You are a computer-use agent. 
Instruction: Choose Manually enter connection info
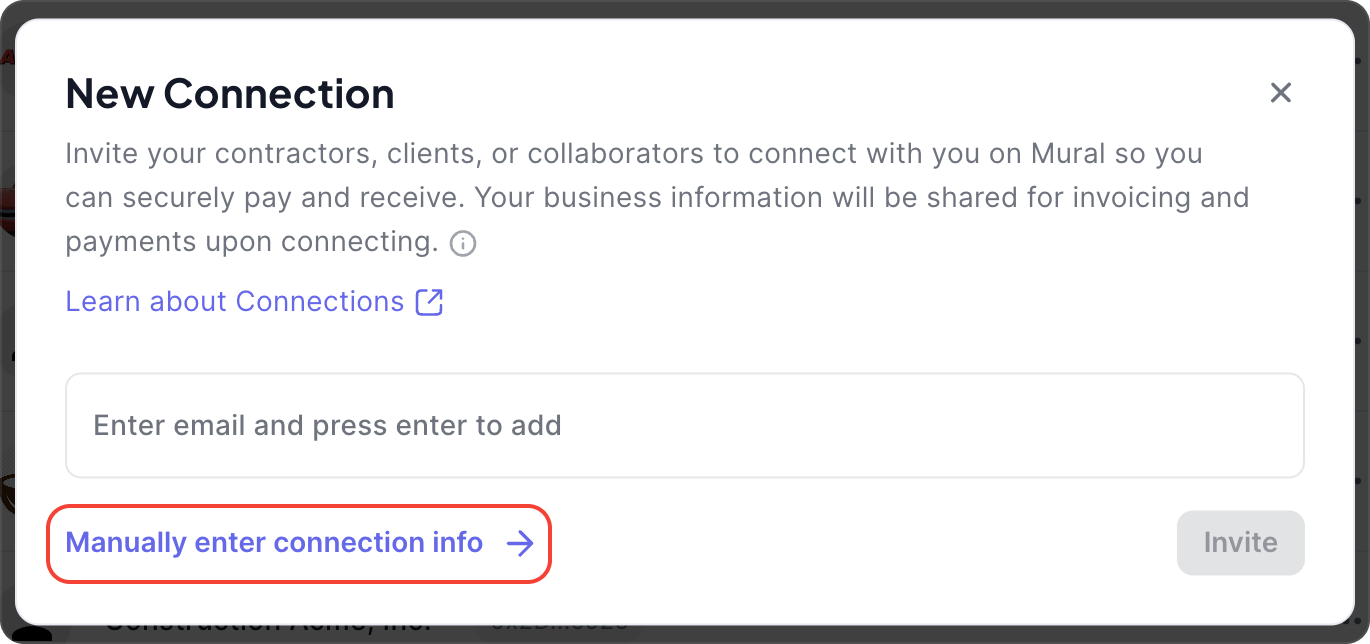pyautogui.click(x=274, y=543)
